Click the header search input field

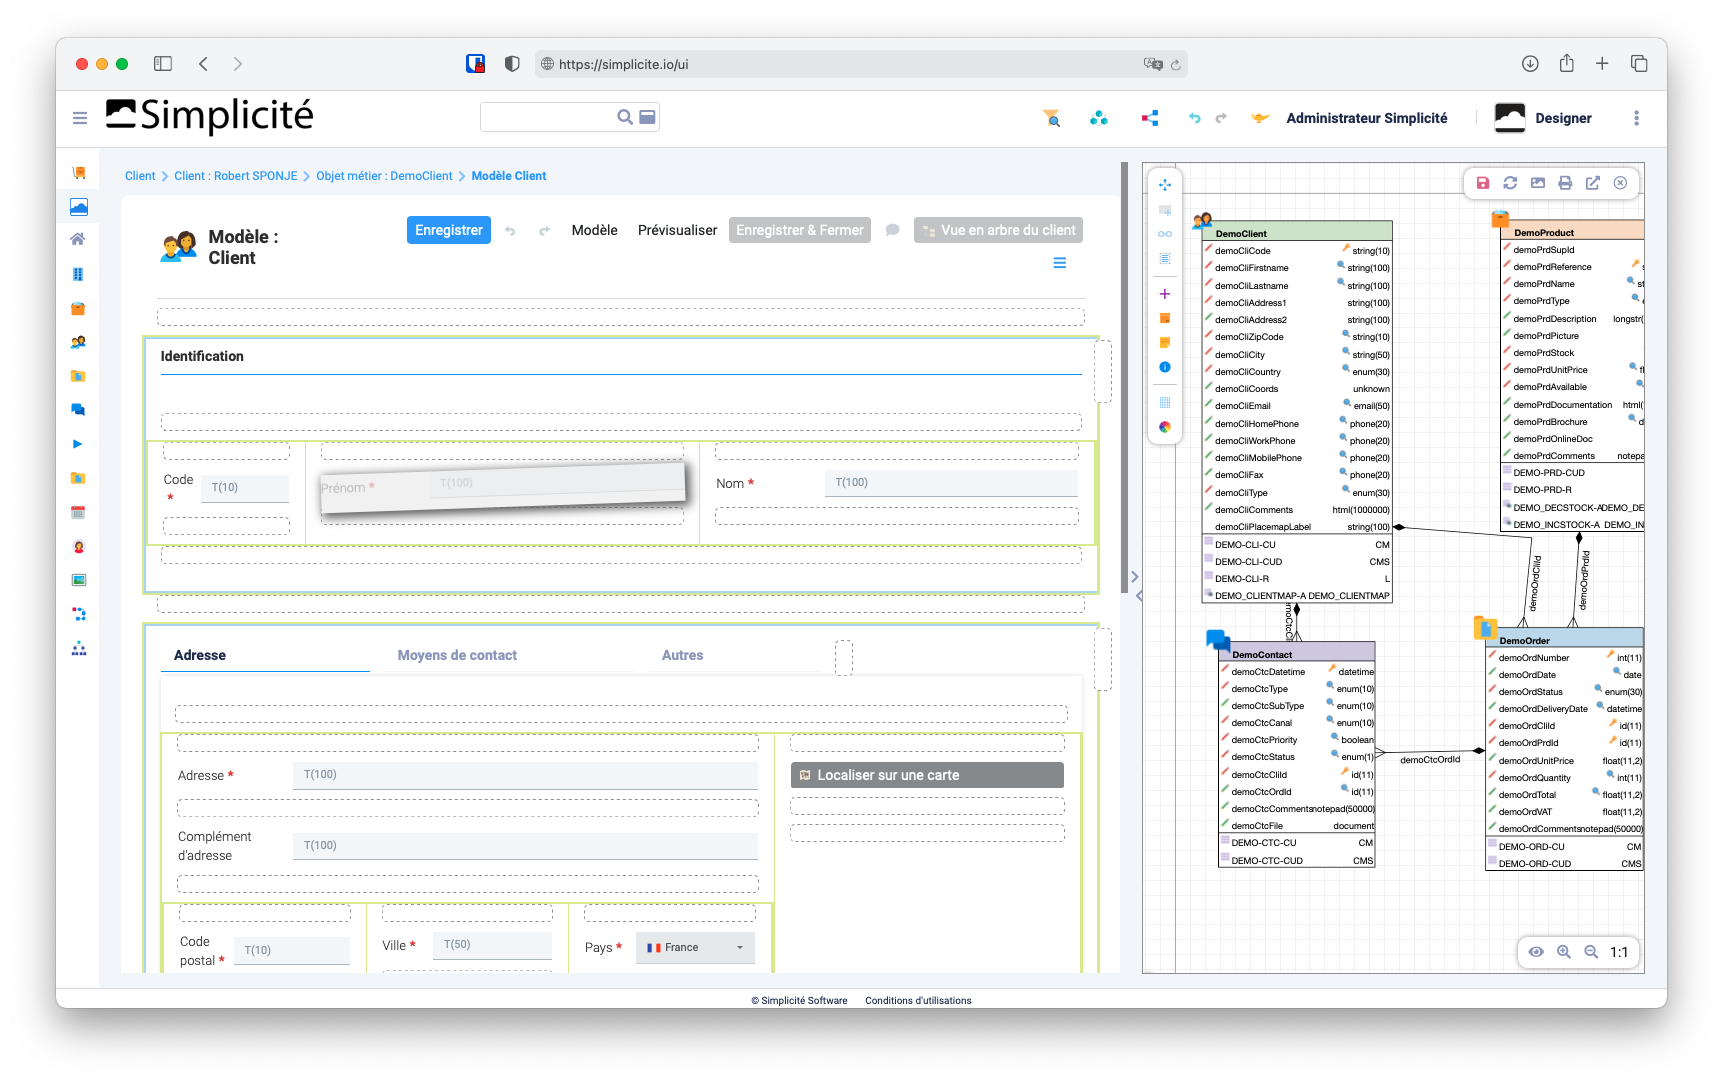548,117
